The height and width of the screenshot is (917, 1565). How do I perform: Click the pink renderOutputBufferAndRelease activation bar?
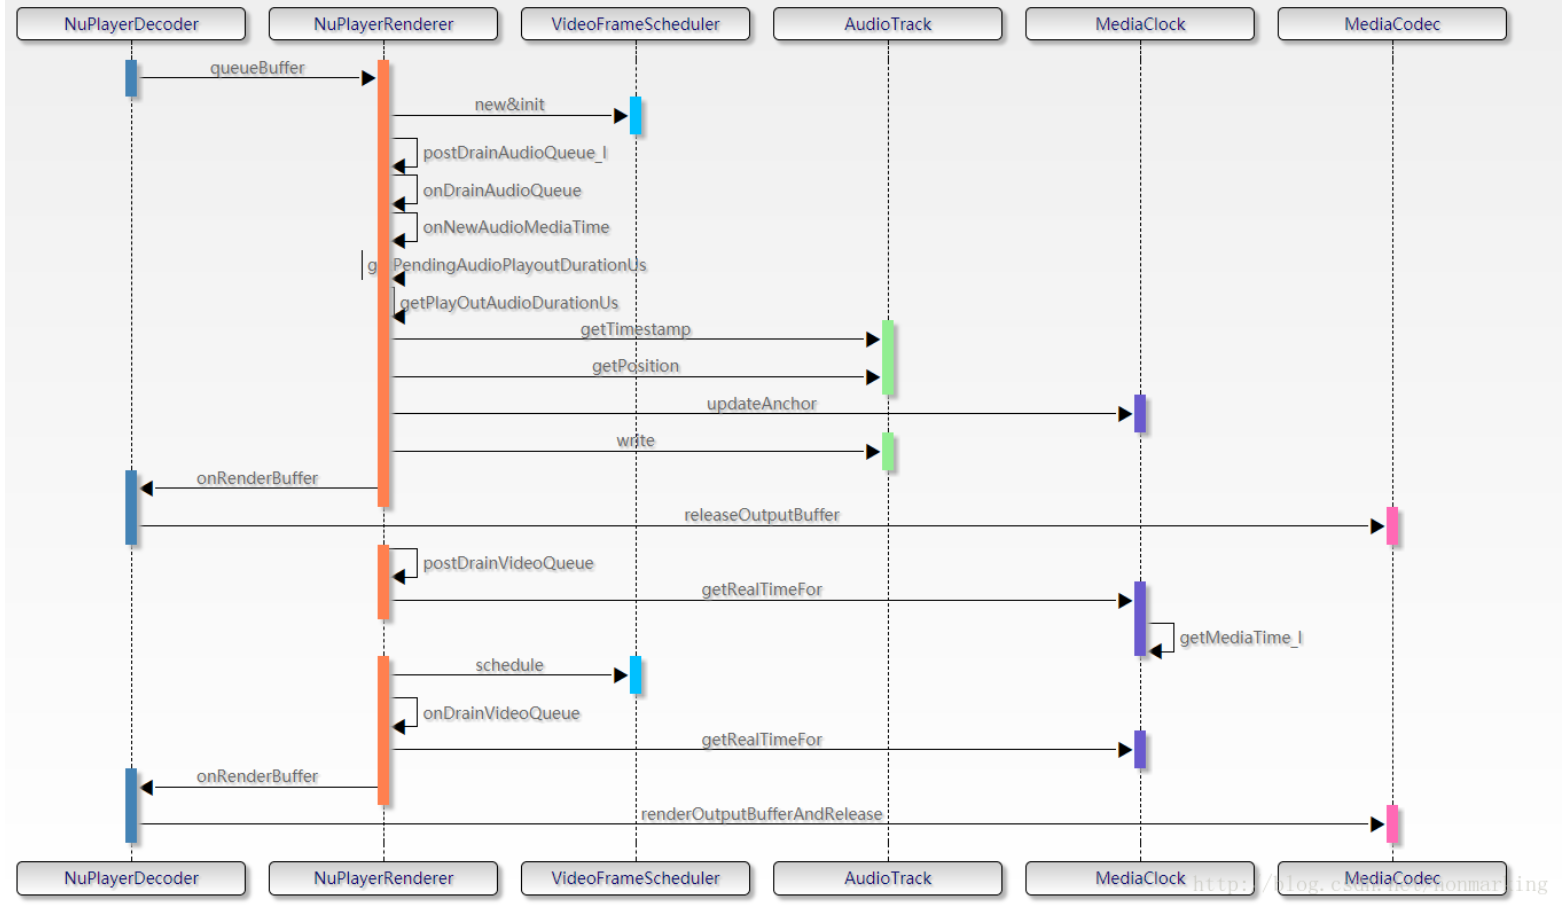click(1393, 825)
